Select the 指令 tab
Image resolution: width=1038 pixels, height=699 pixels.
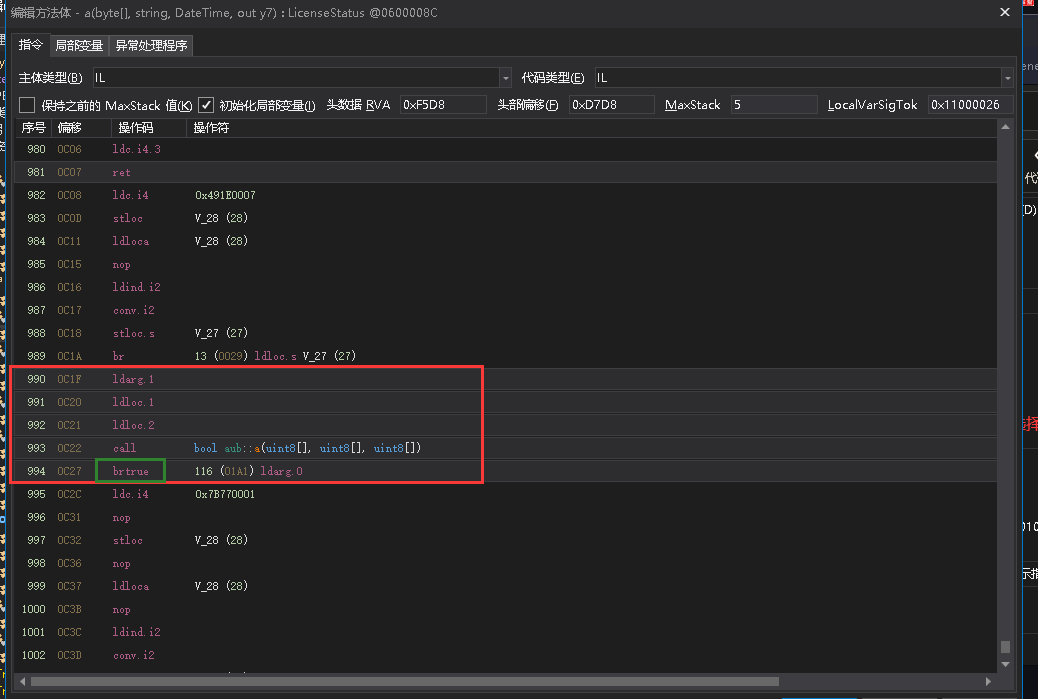pyautogui.click(x=30, y=45)
